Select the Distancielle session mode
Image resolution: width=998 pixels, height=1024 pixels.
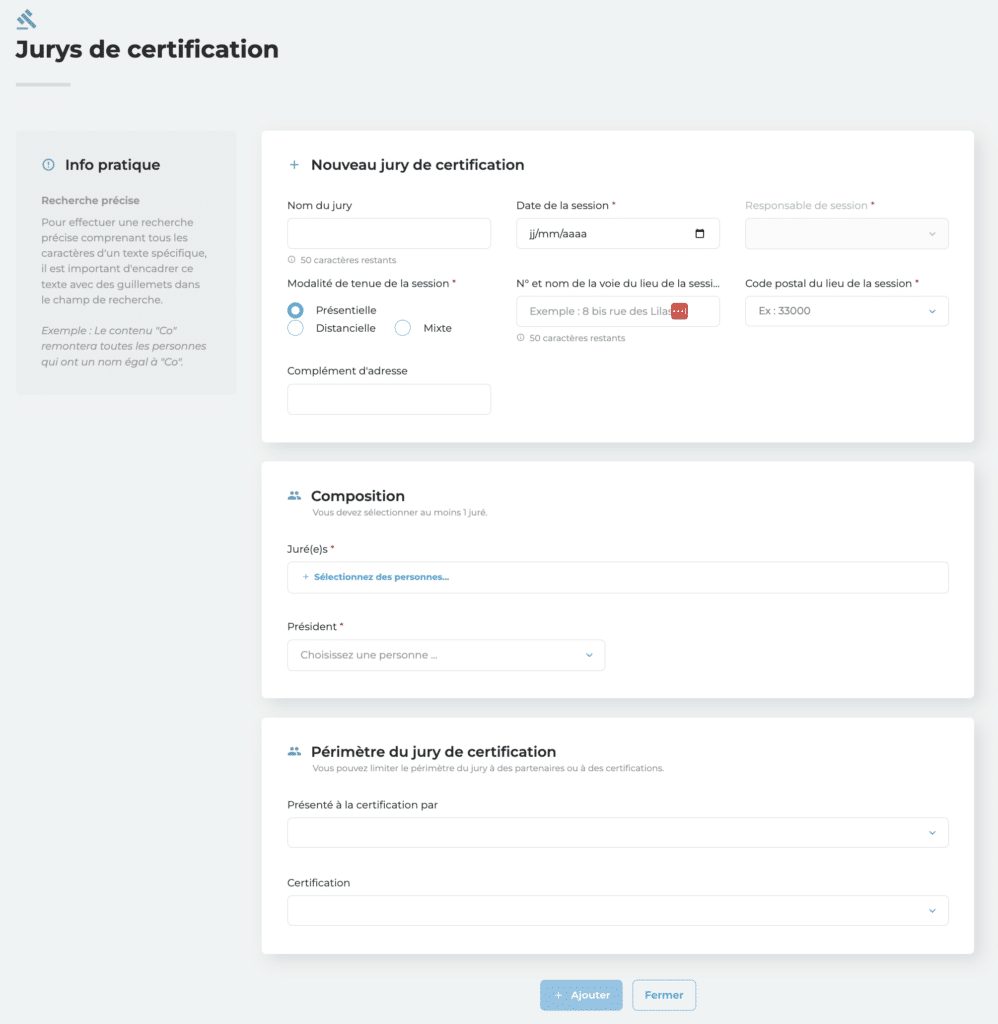coord(296,328)
